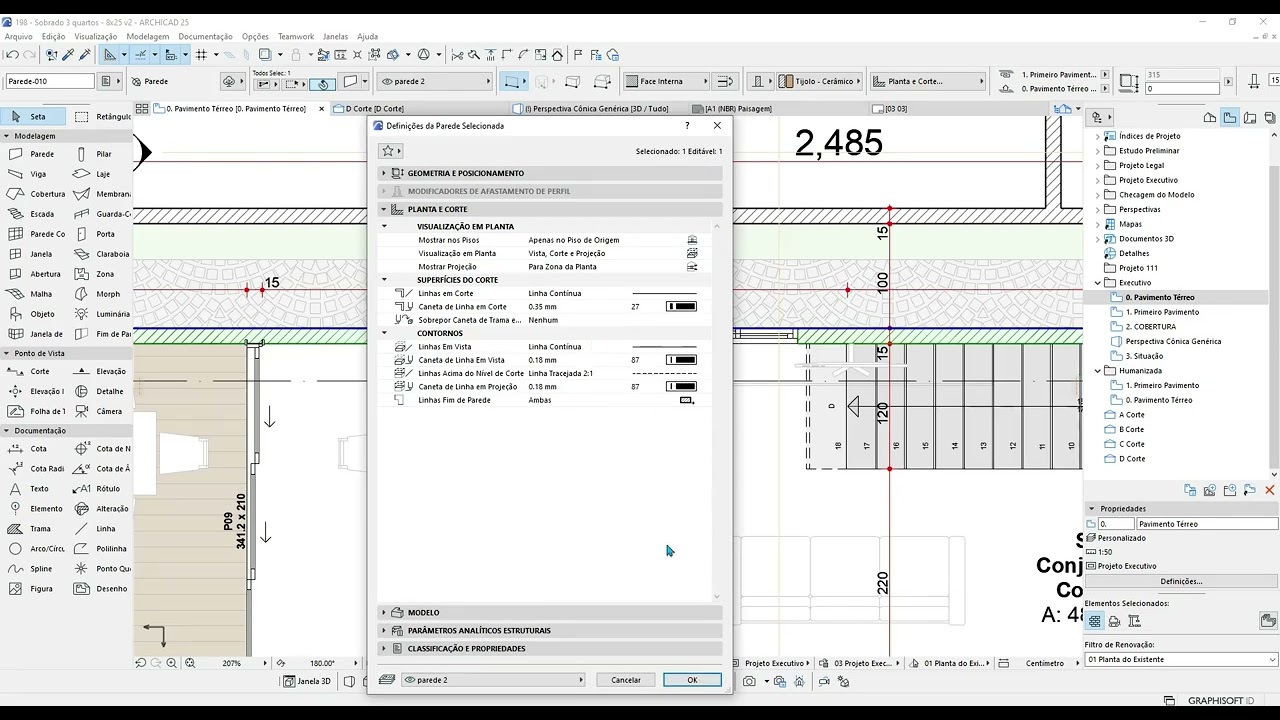1280x720 pixels.
Task: Collapse the Planta e Corte panel
Action: point(551,209)
